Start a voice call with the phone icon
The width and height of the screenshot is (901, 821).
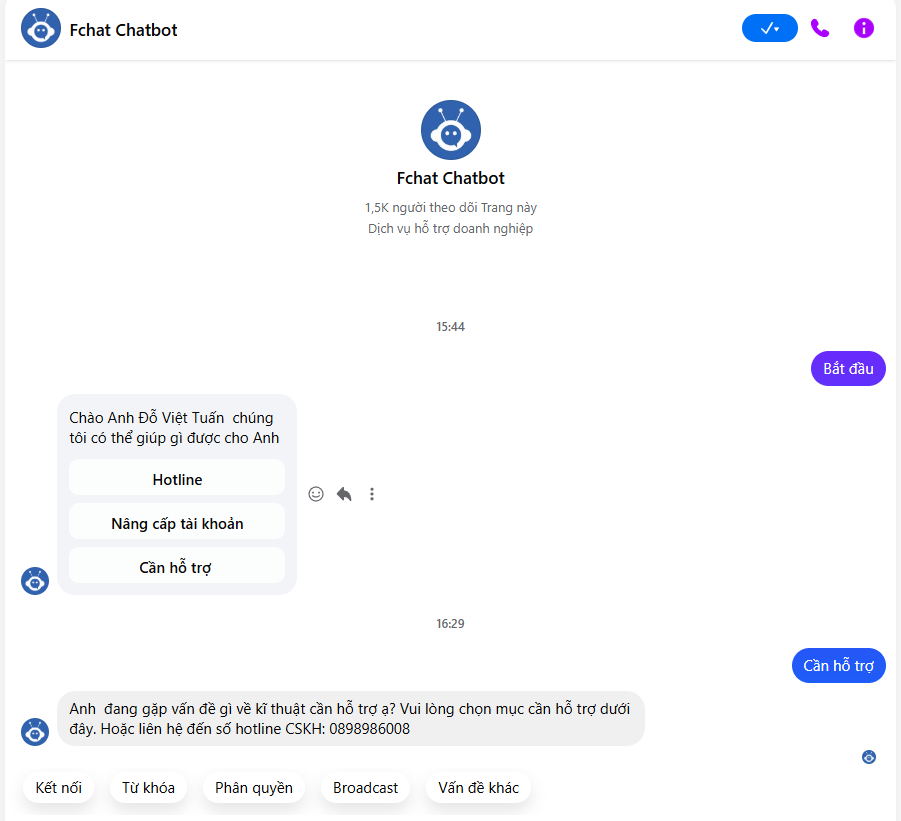[820, 28]
